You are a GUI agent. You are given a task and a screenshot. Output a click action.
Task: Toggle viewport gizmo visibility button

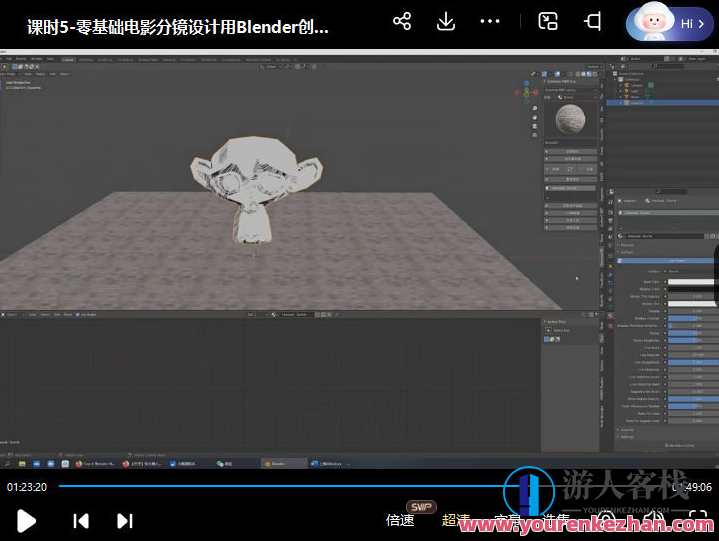click(545, 73)
